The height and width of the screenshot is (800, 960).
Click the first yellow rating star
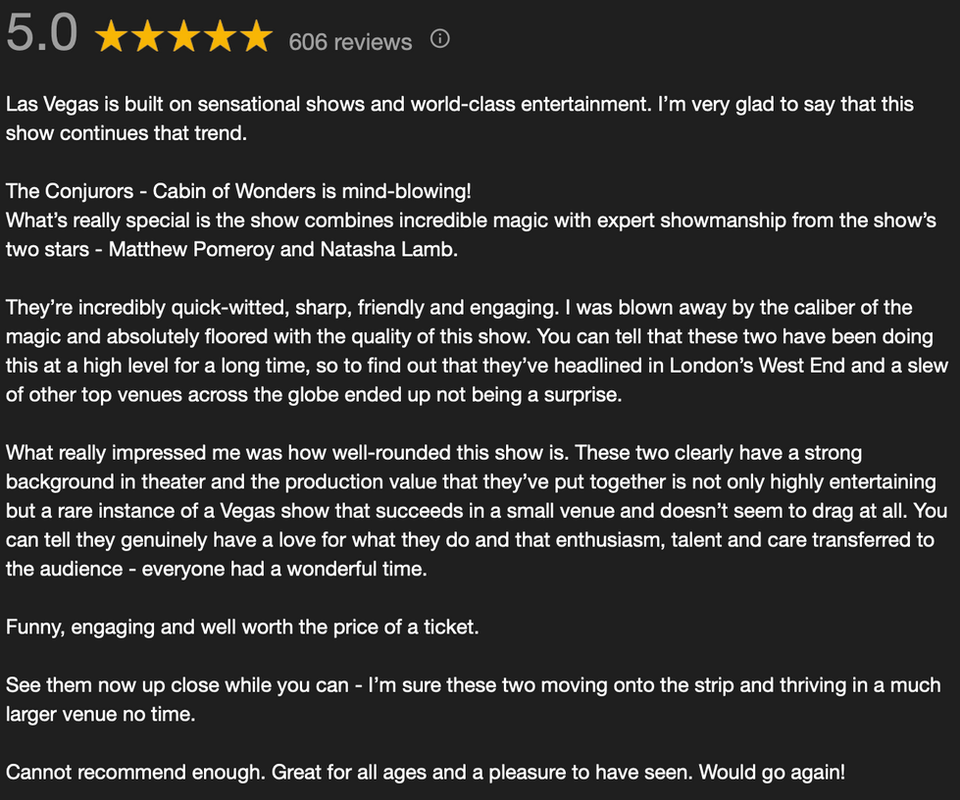coord(111,38)
